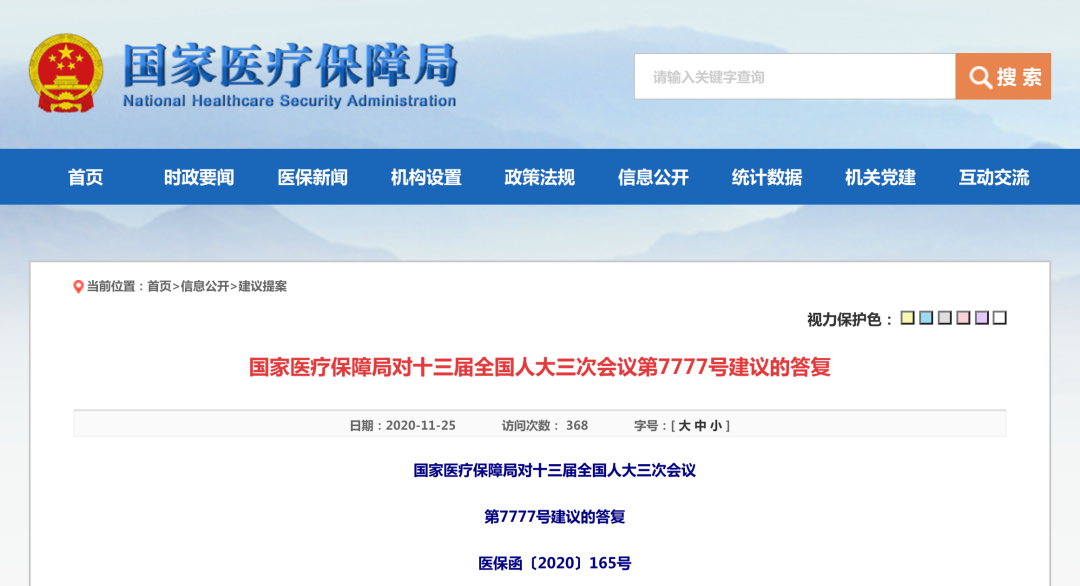Select 政策法规 navigation item
1080x586 pixels.
540,177
